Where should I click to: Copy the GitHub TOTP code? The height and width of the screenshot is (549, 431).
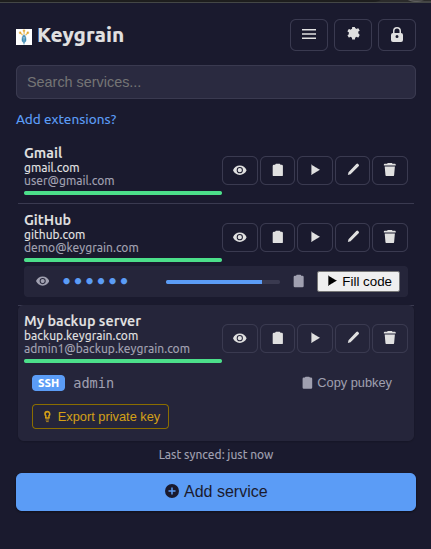[299, 281]
